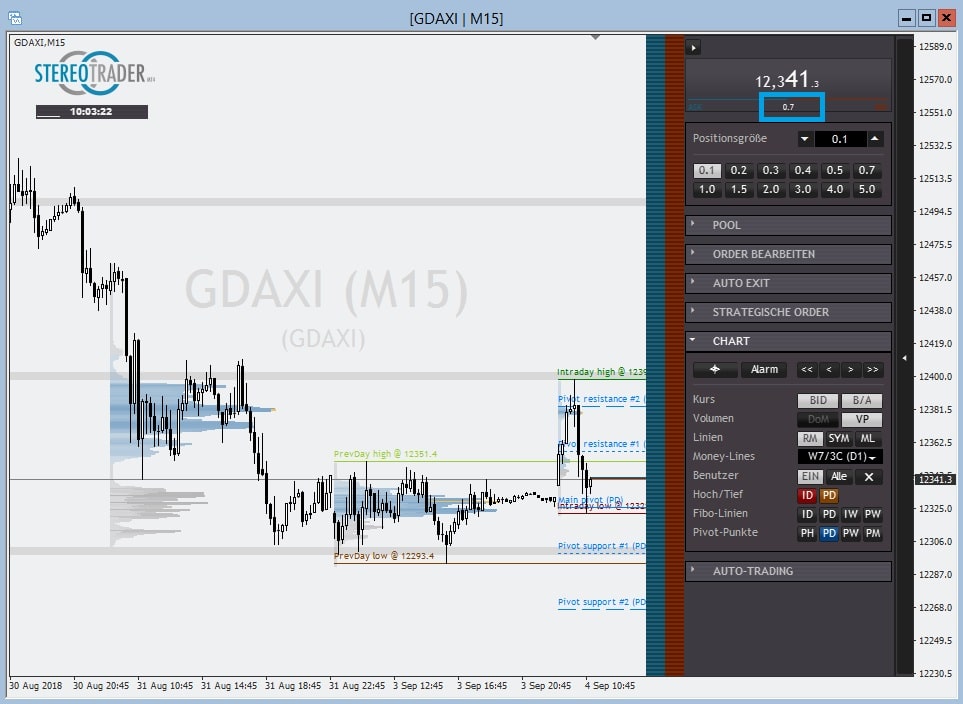
Task: Jump chart to latest with >> button
Action: tap(872, 370)
